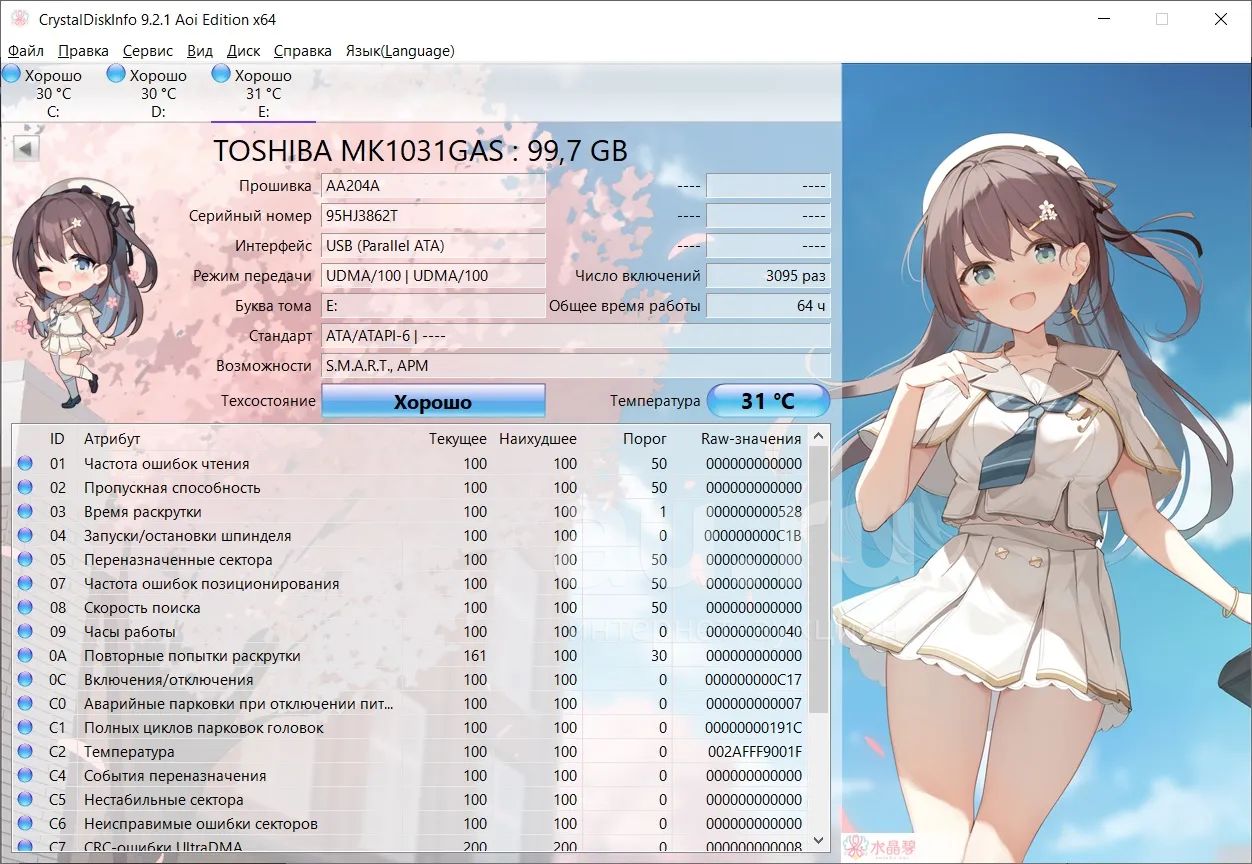Open the Правка menu
The height and width of the screenshot is (864, 1252).
[x=84, y=50]
